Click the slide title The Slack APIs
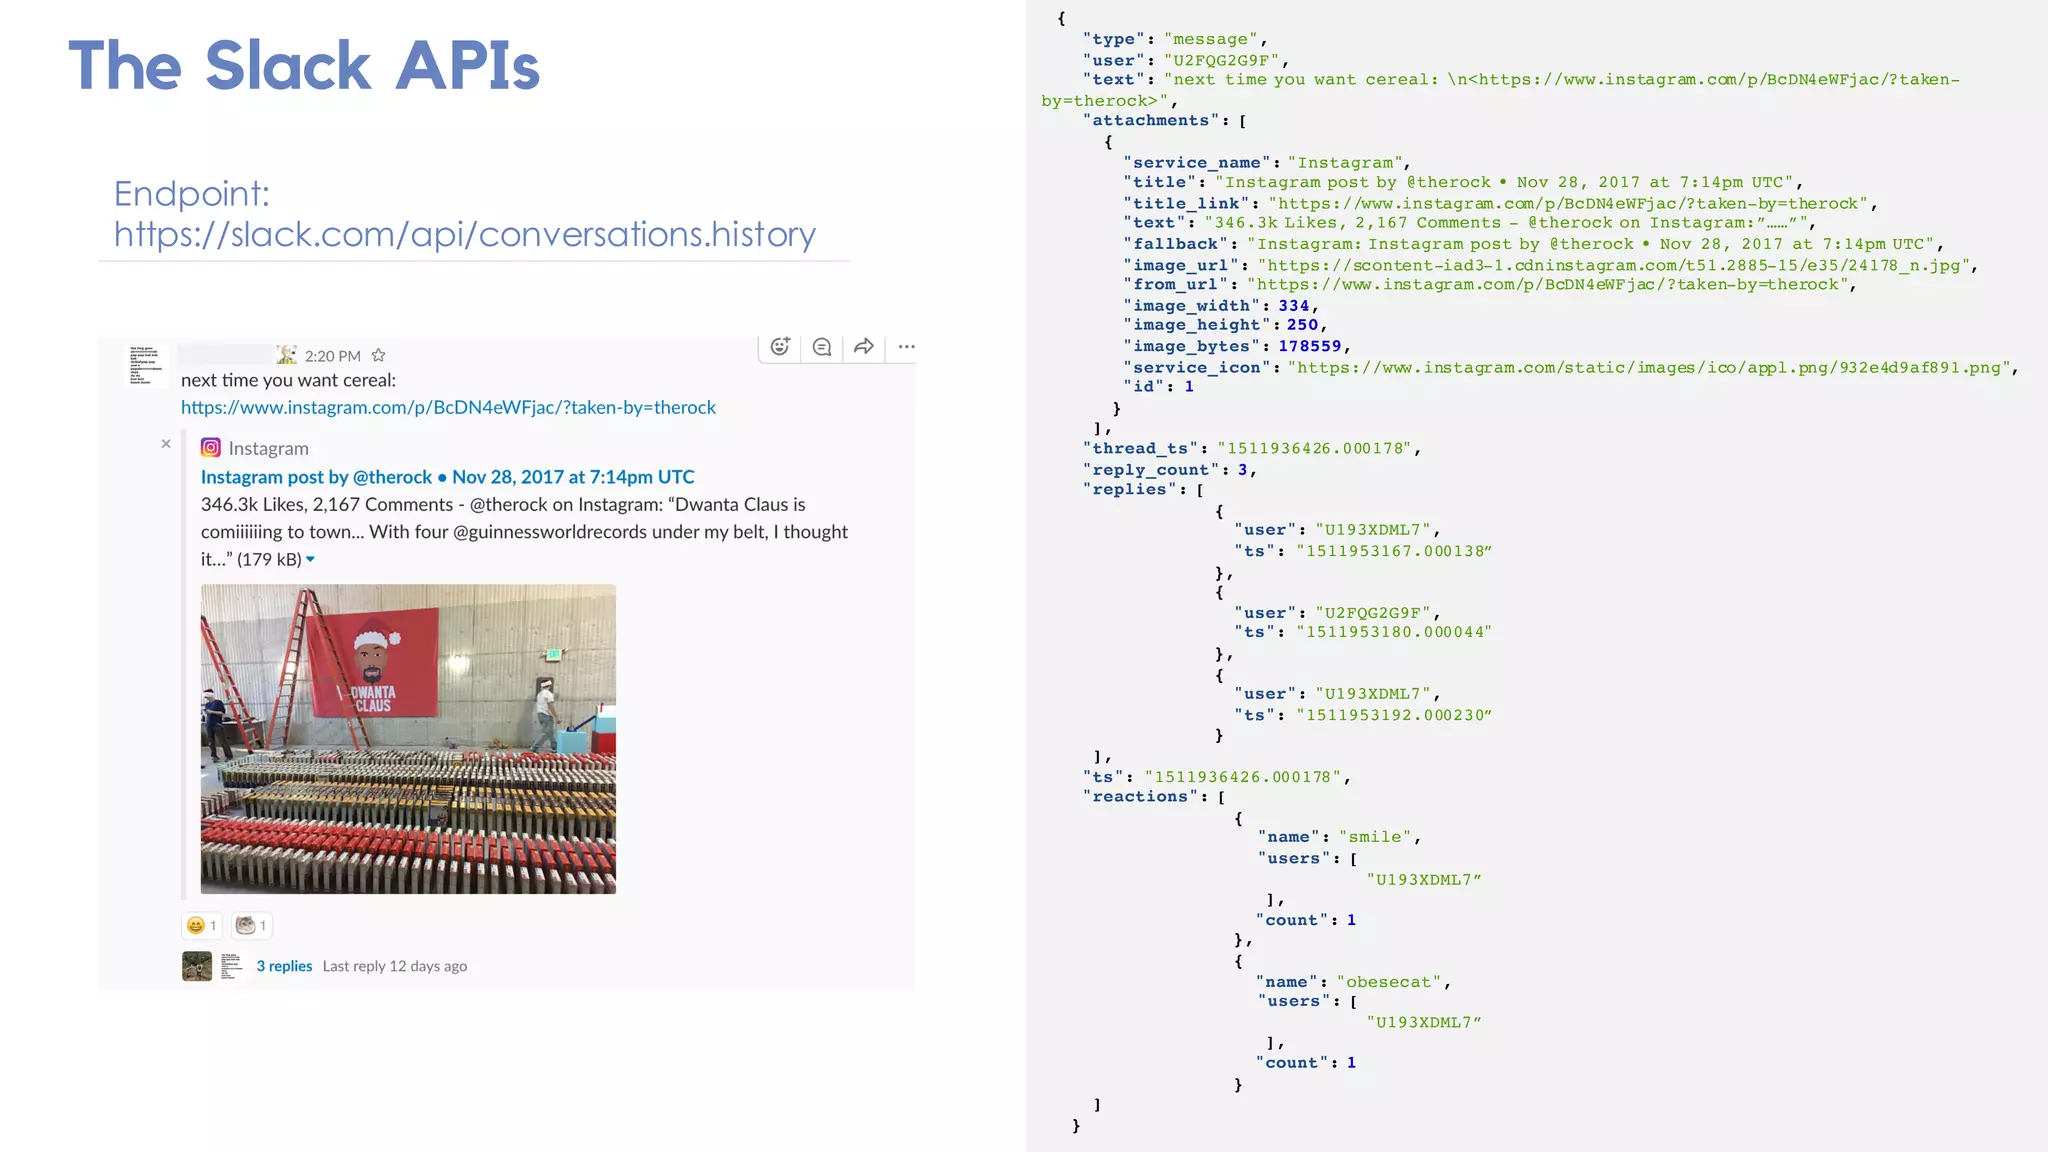2048x1152 pixels. 304,66
